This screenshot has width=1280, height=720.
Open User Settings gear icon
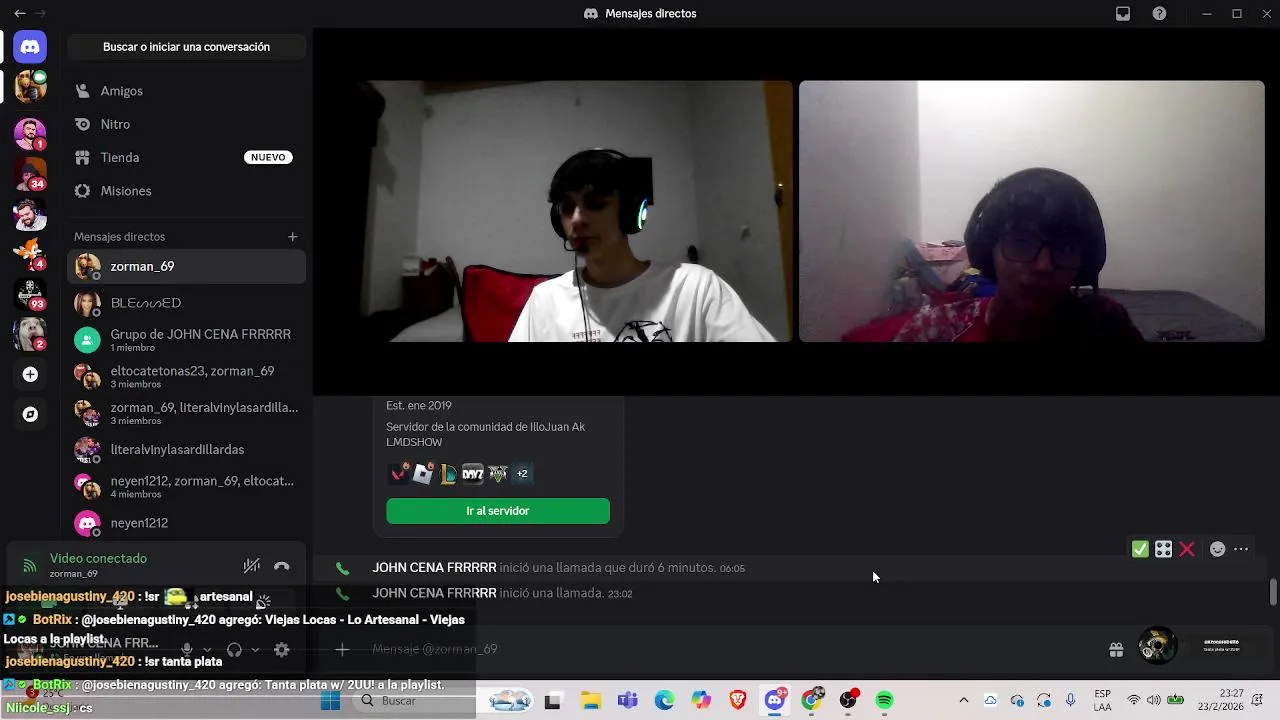pyautogui.click(x=282, y=649)
